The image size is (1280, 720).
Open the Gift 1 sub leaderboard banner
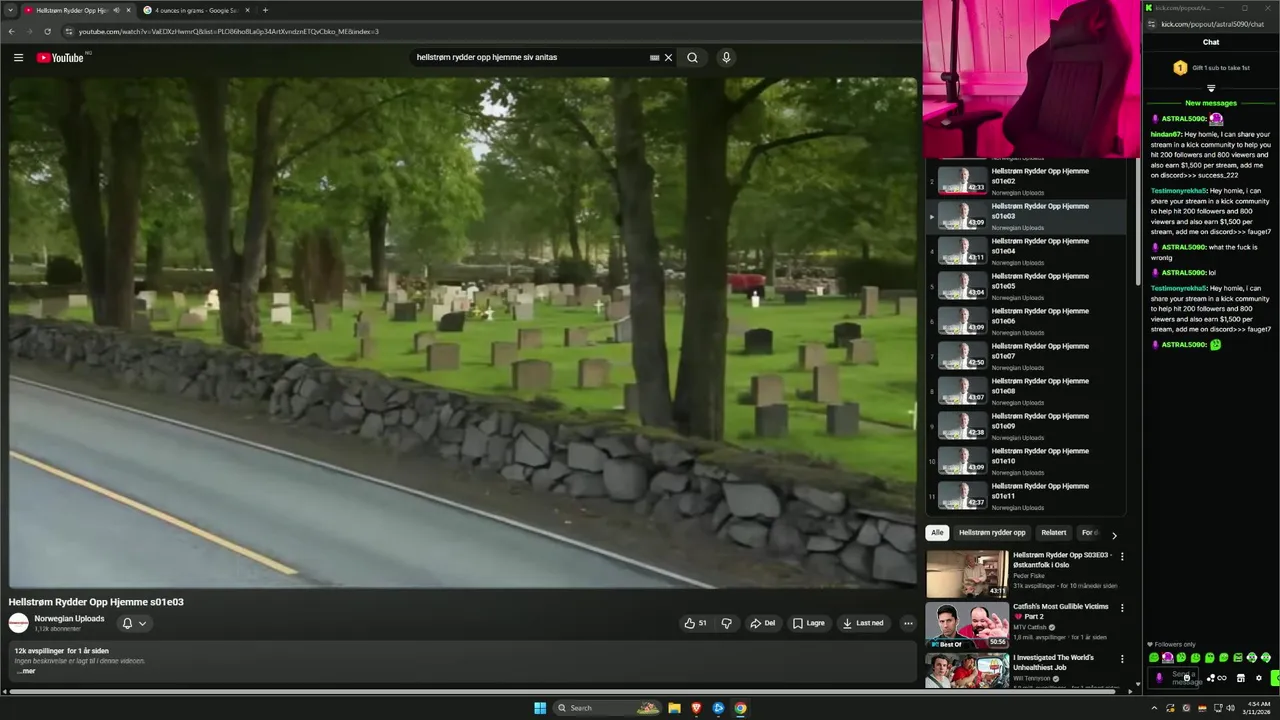tap(1211, 68)
